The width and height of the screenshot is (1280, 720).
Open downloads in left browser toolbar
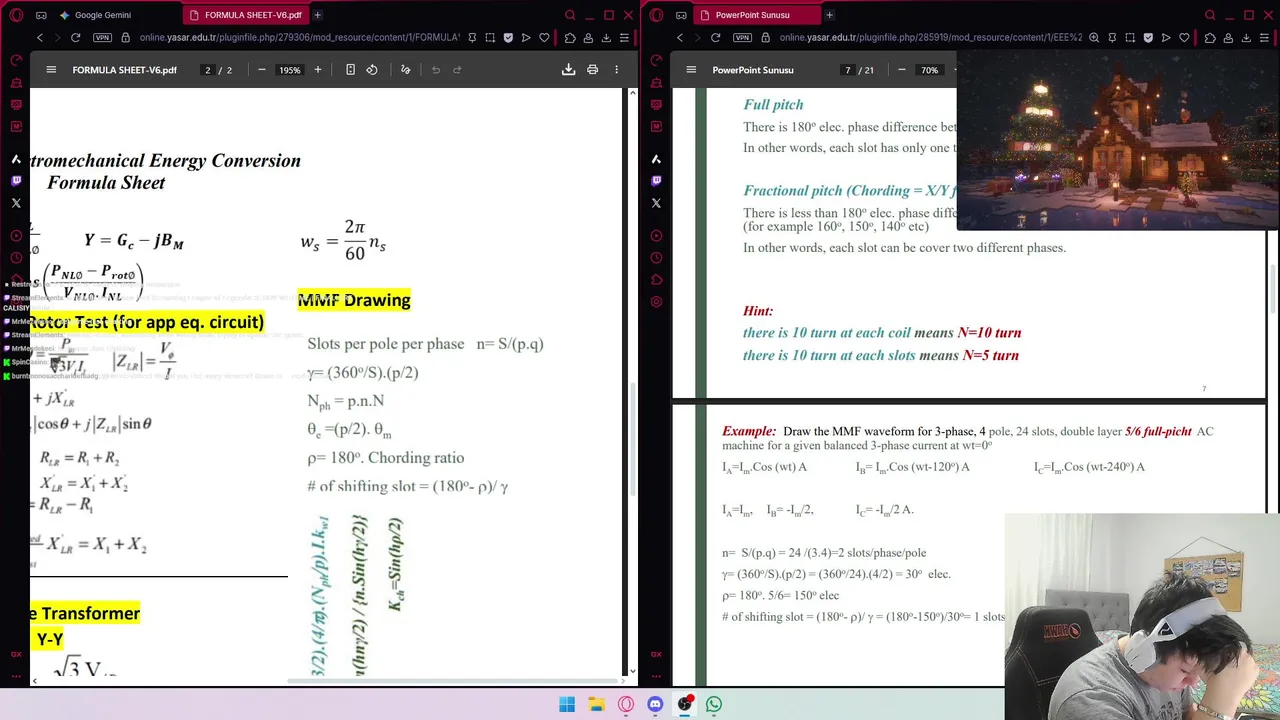click(x=605, y=38)
